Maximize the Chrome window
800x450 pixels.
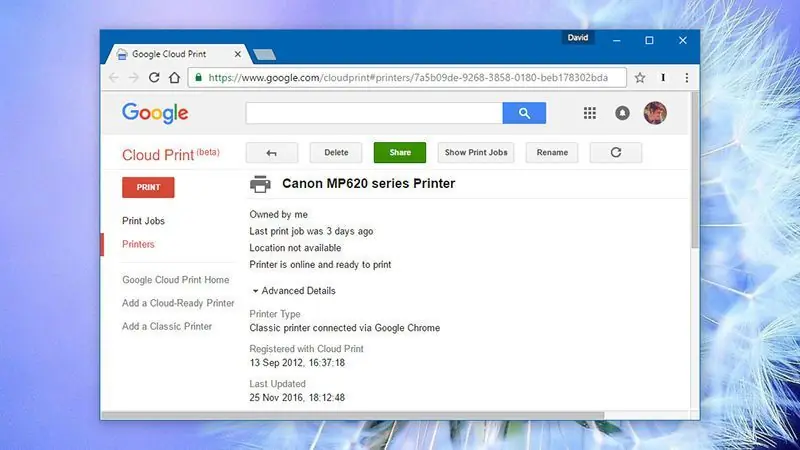coord(649,40)
